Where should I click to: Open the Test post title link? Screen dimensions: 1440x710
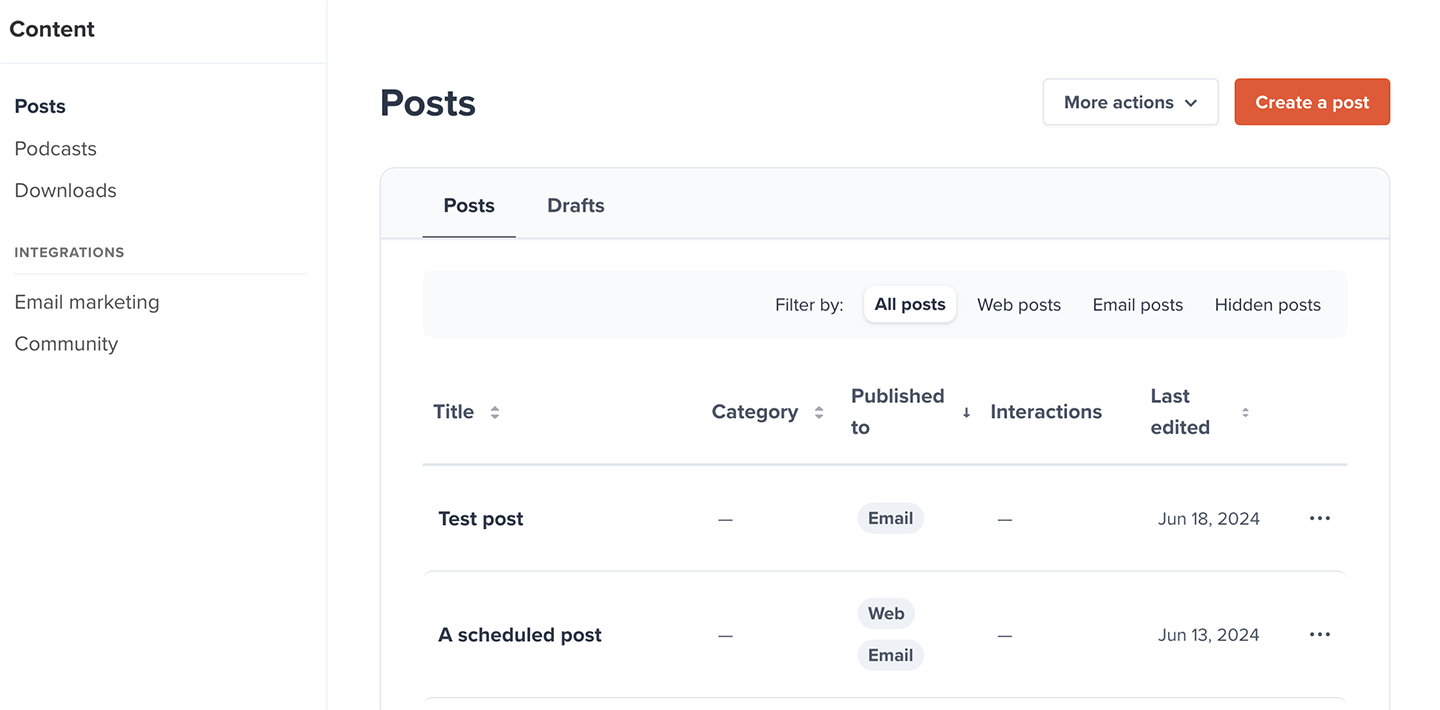pyautogui.click(x=481, y=519)
